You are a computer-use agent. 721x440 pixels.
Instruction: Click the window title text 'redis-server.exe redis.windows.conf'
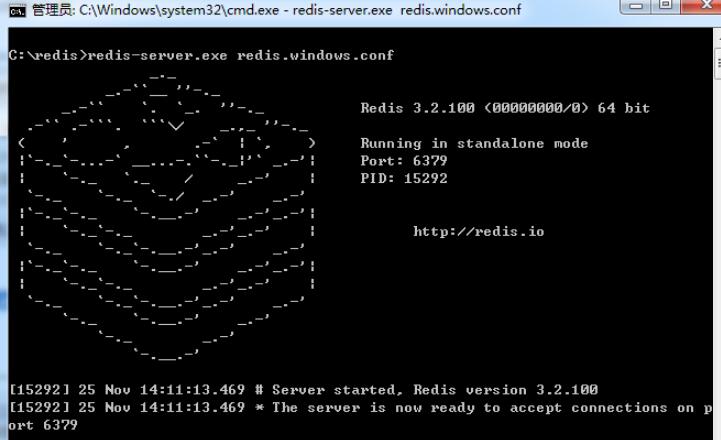click(x=407, y=10)
